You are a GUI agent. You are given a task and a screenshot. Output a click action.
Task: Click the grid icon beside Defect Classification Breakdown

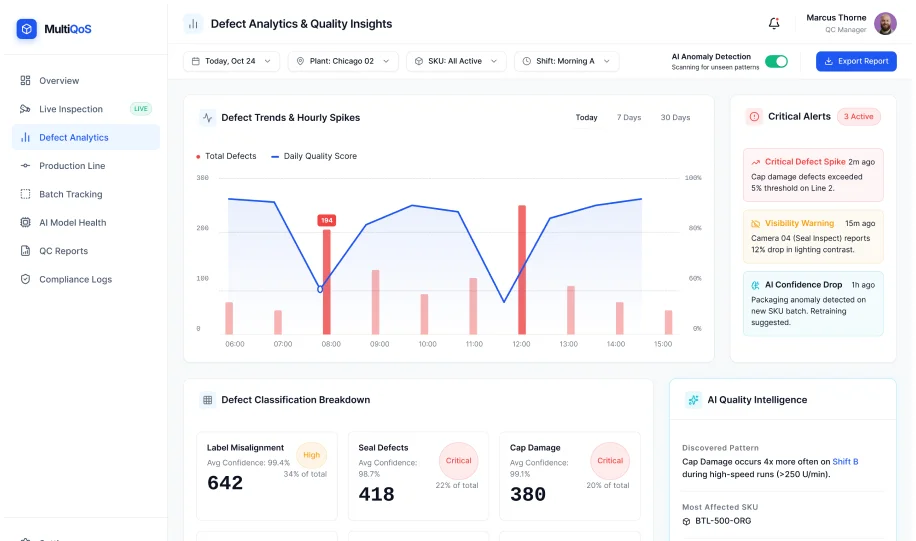pyautogui.click(x=207, y=400)
